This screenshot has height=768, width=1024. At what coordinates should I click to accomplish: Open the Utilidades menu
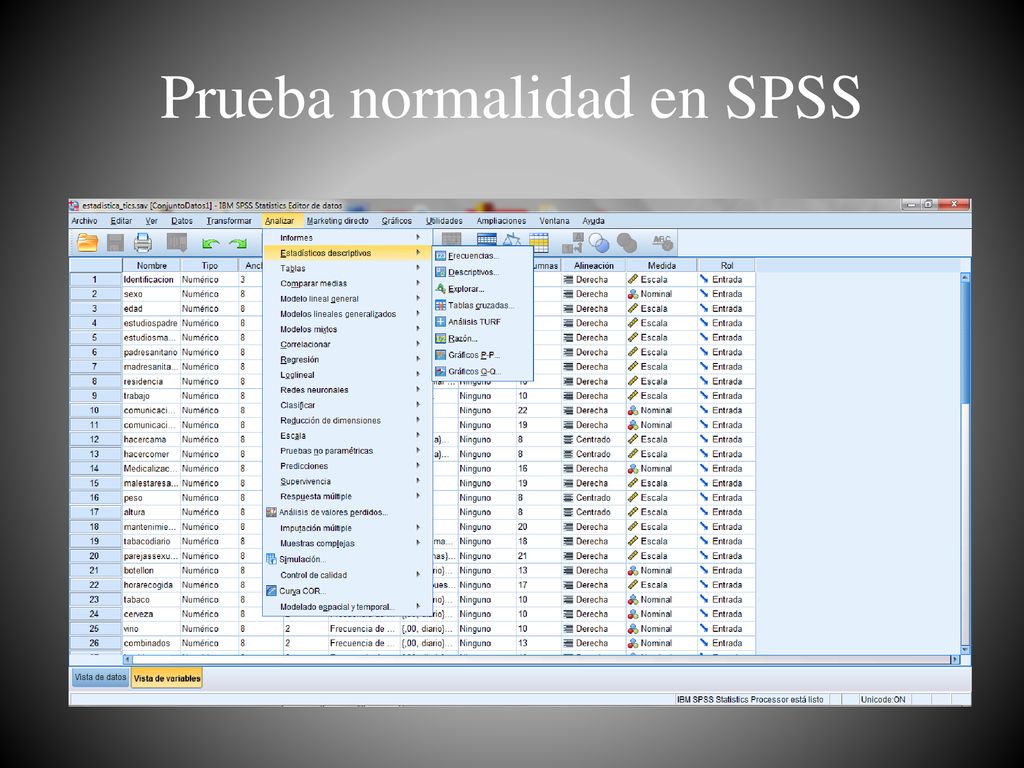(444, 221)
